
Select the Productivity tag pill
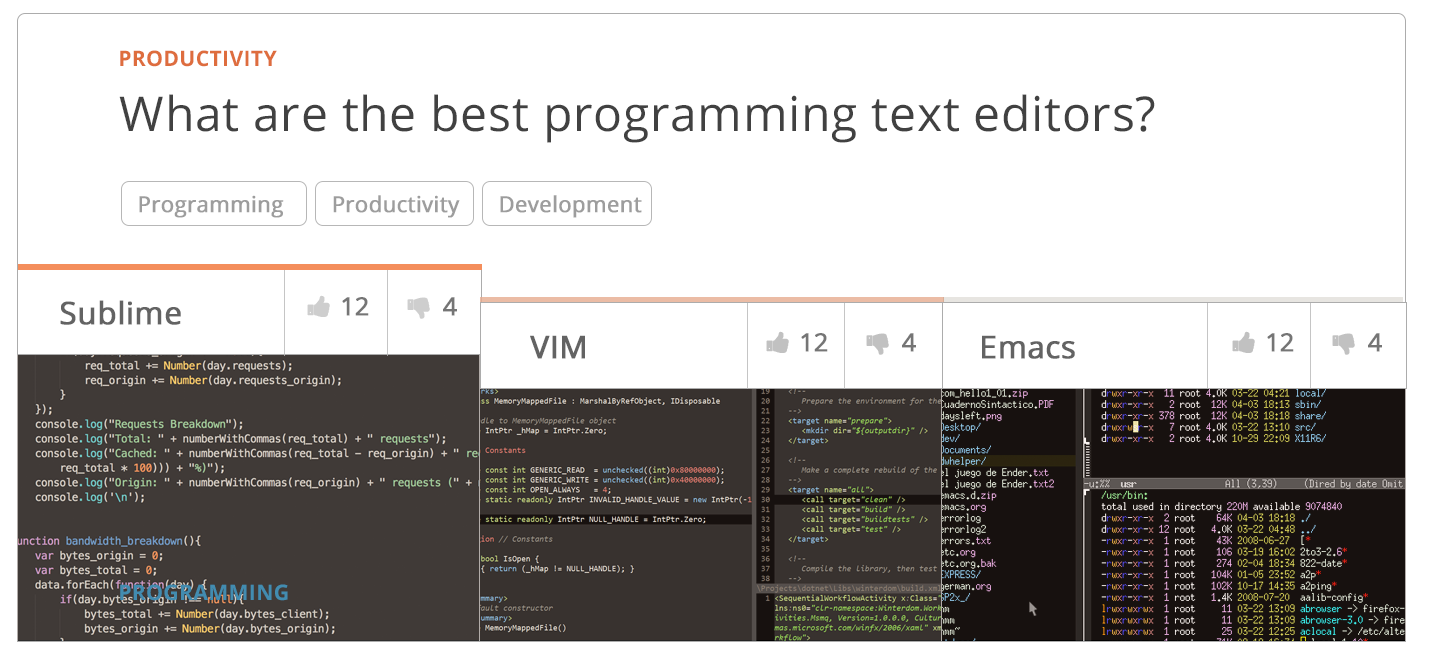pos(395,204)
